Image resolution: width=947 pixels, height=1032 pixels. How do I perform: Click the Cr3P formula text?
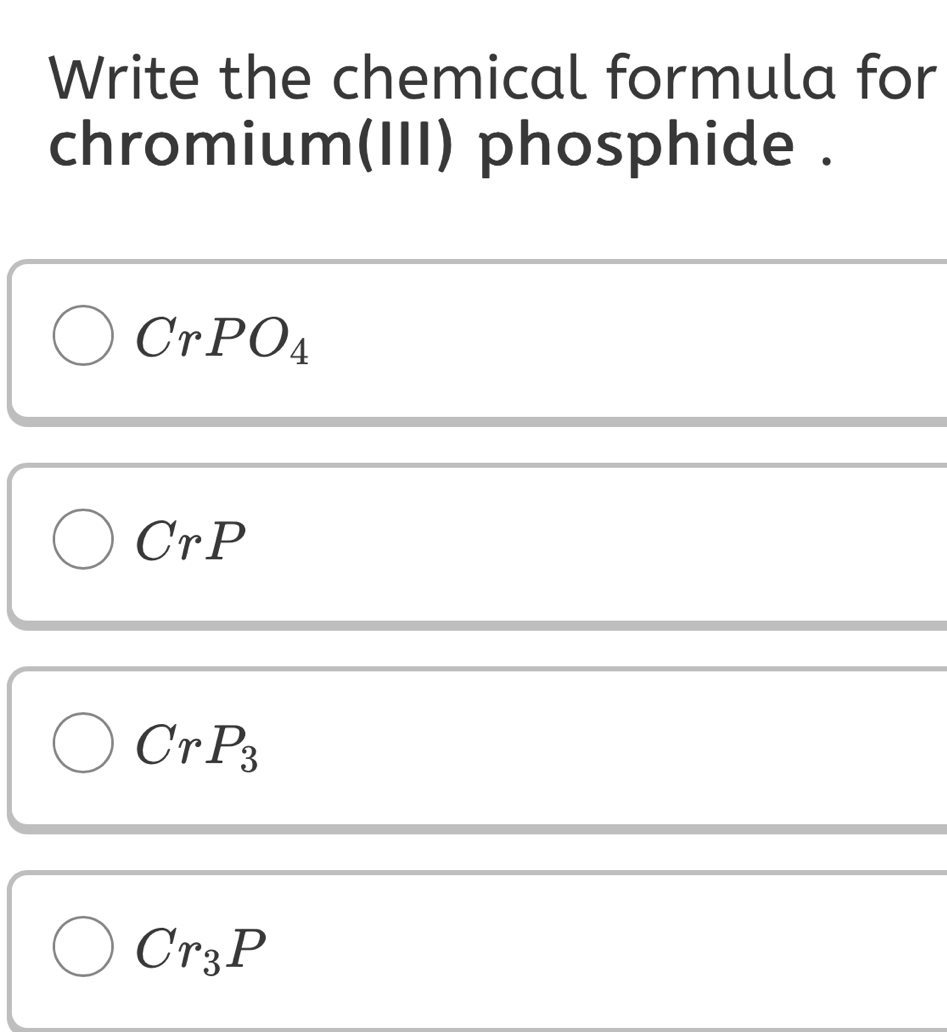201,948
